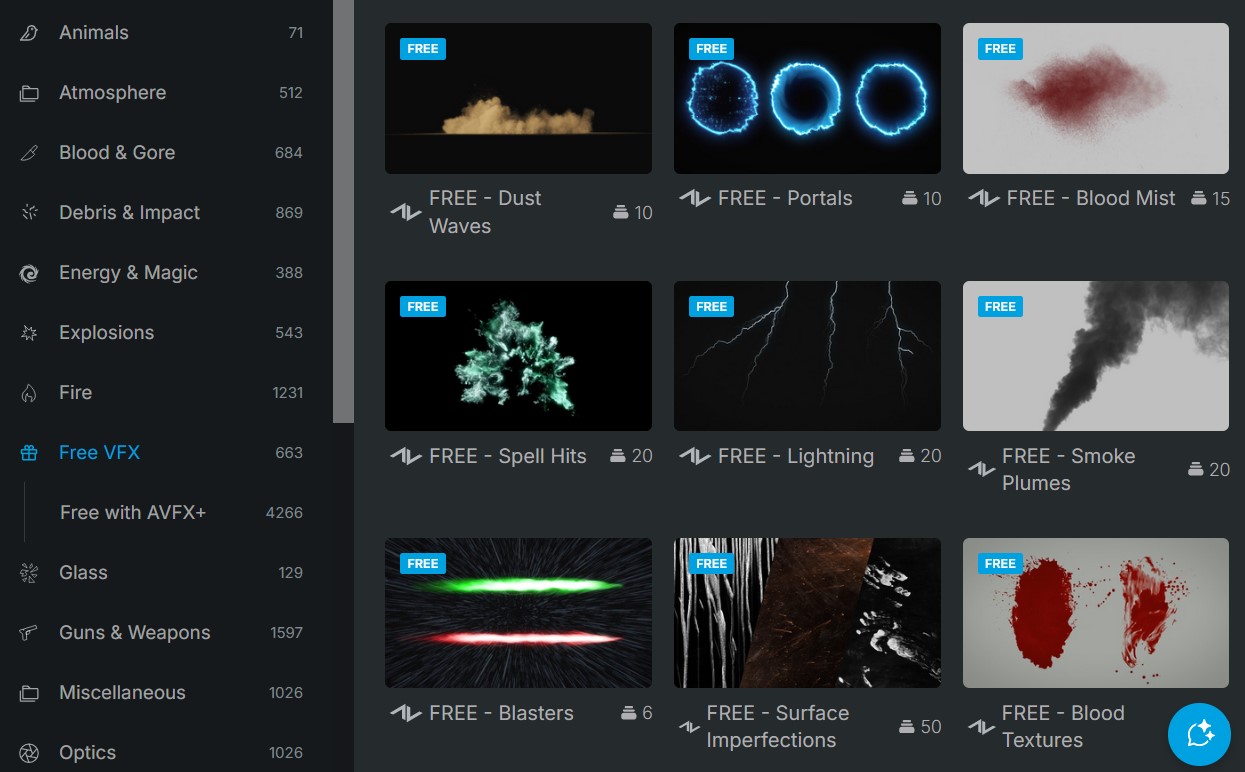Click the Blood & Gore knife icon
The width and height of the screenshot is (1245, 772).
pyautogui.click(x=30, y=153)
